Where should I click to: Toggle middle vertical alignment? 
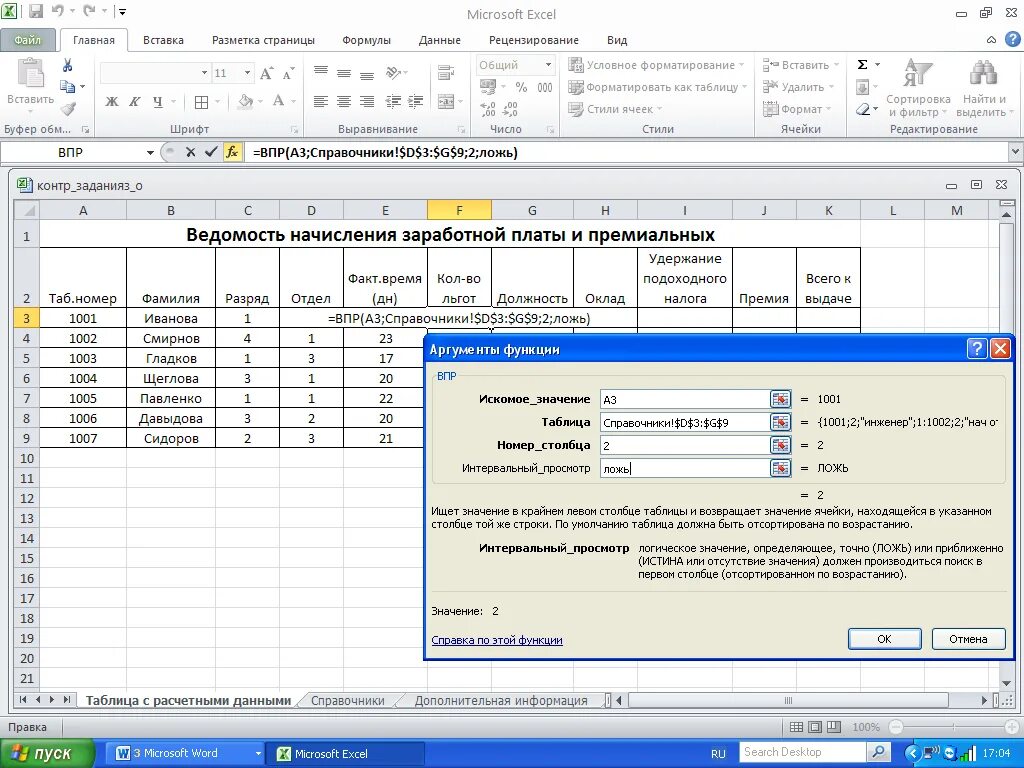pos(344,72)
